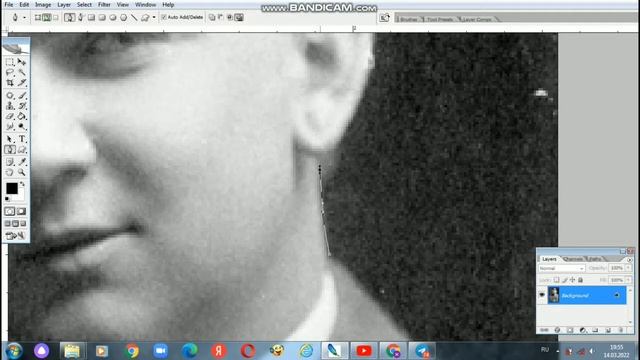The width and height of the screenshot is (640, 360).
Task: Open the Layers panel options menu
Action: pyautogui.click(x=630, y=260)
